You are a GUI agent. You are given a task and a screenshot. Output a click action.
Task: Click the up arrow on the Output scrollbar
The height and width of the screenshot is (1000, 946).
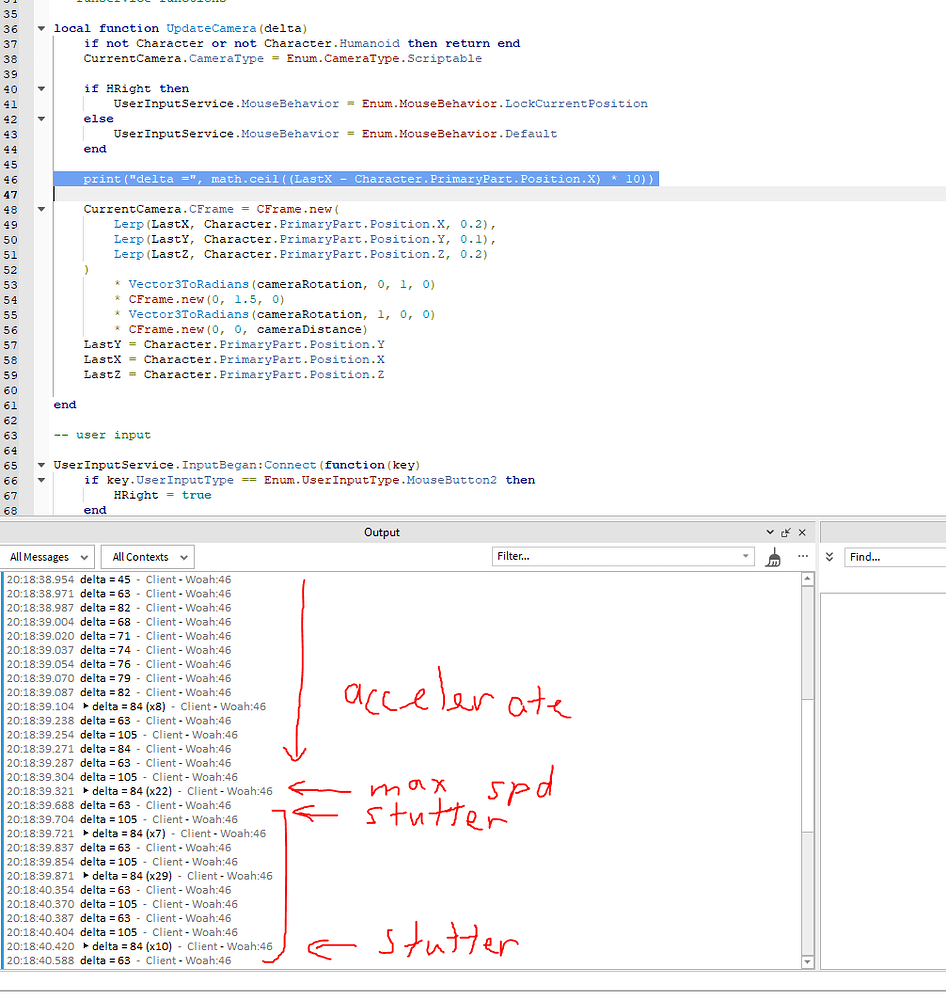click(x=808, y=577)
